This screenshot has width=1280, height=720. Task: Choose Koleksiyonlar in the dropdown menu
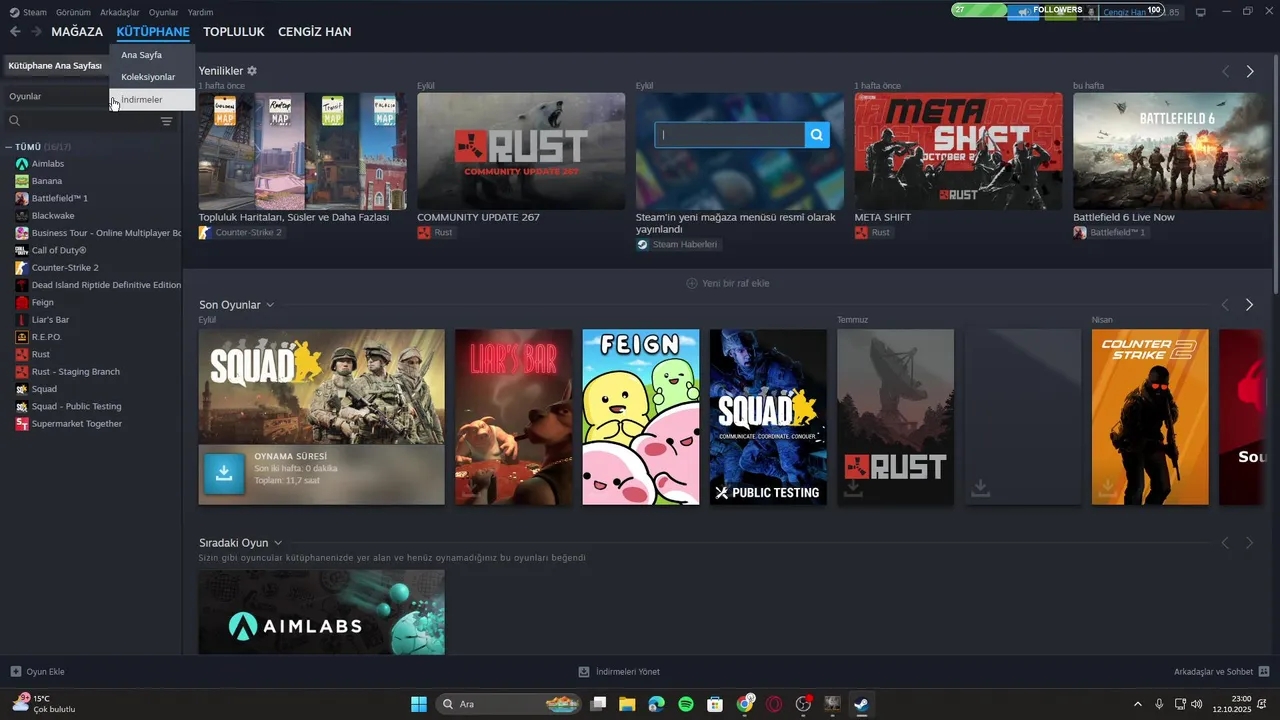tap(152, 77)
